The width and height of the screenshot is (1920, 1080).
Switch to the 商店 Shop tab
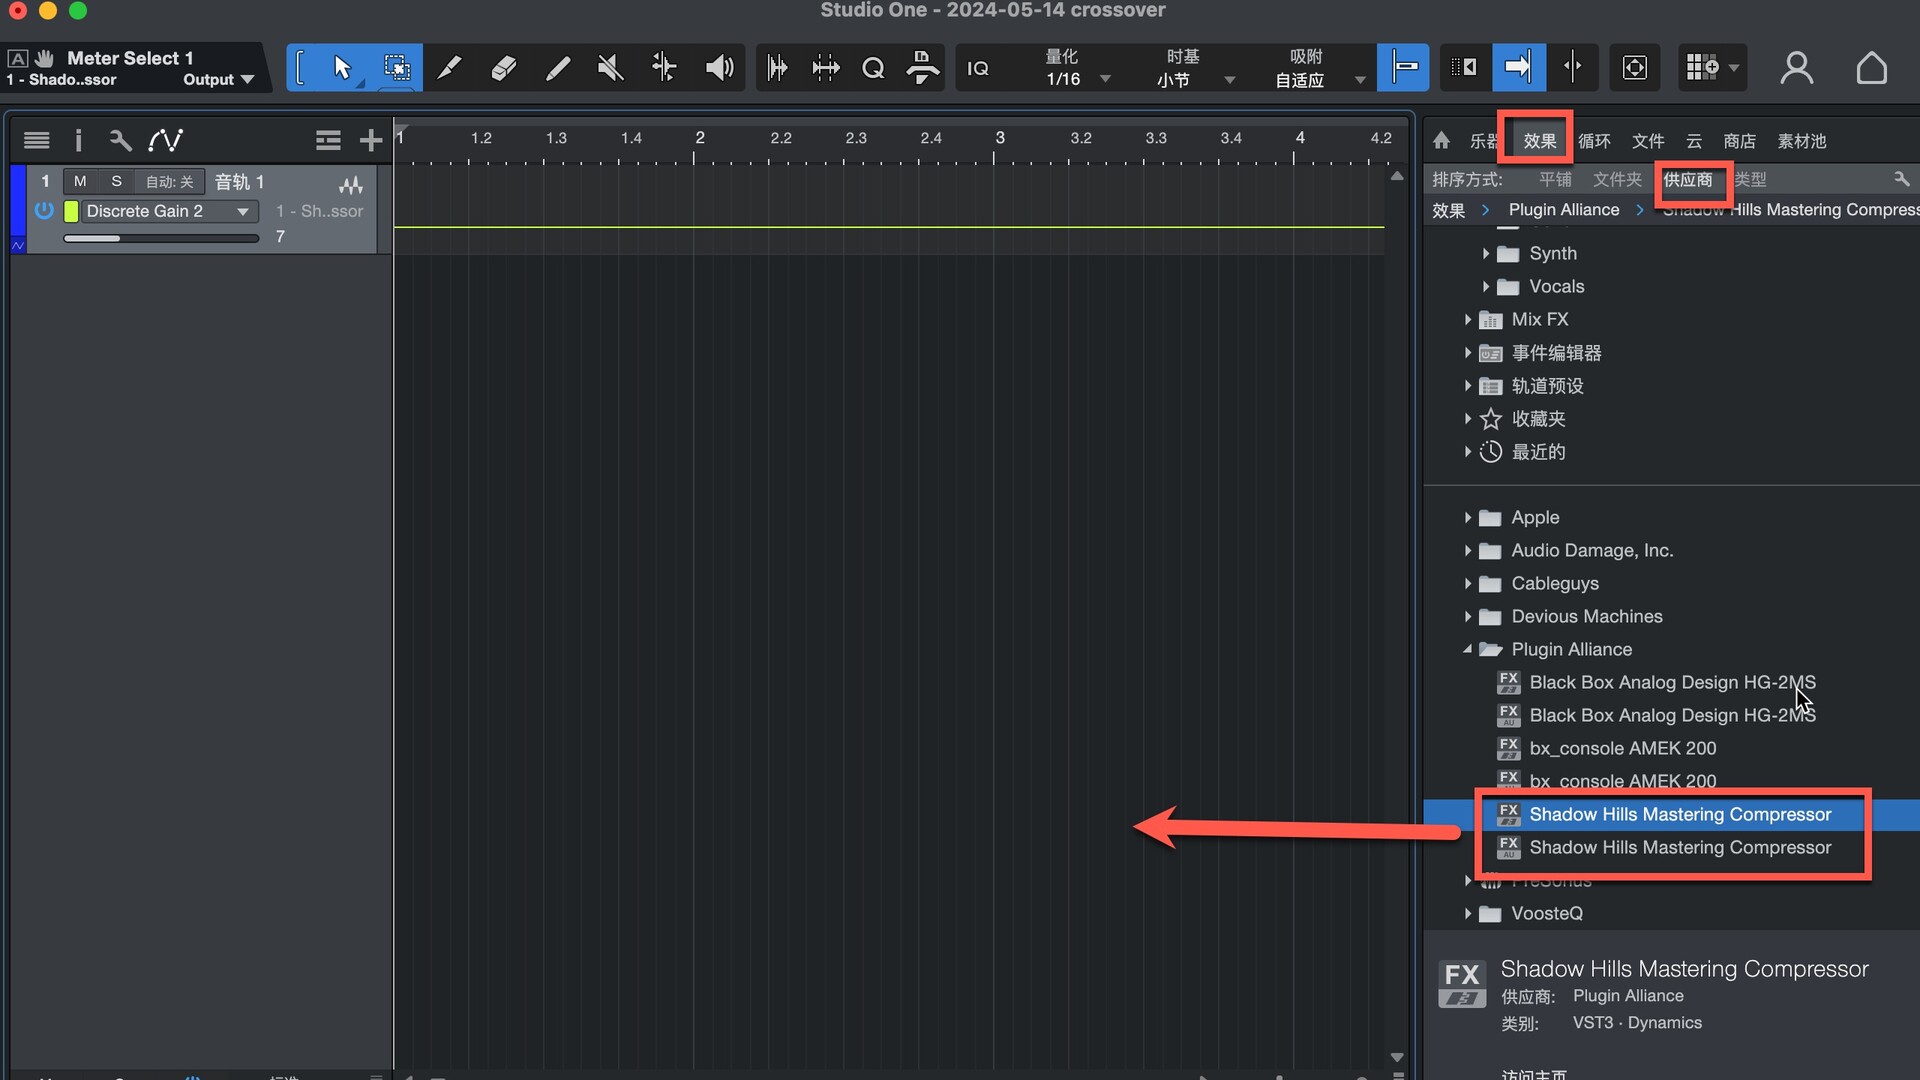[x=1739, y=141]
